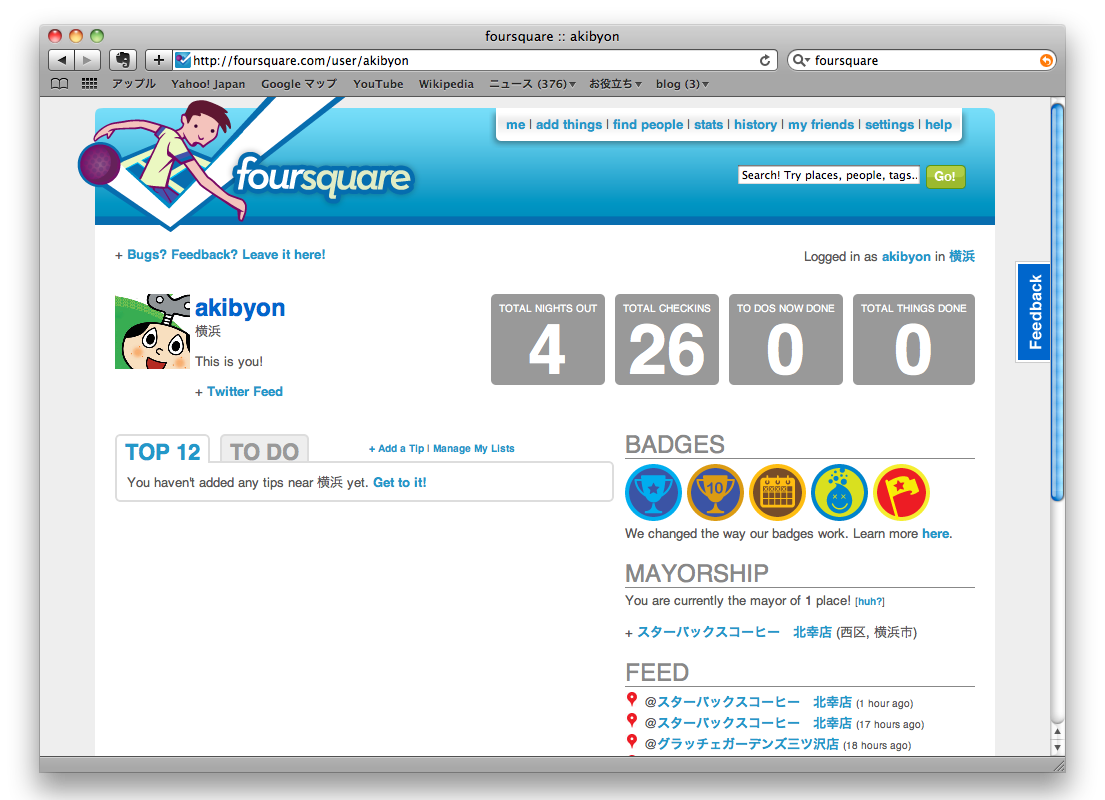
Task: Open the アップル bookmark
Action: coord(134,84)
